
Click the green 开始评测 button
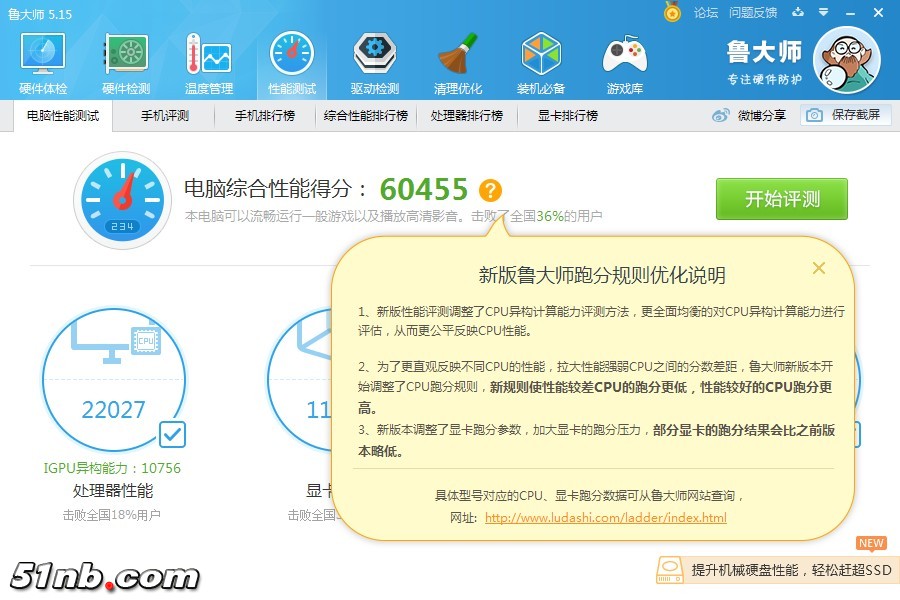click(782, 199)
